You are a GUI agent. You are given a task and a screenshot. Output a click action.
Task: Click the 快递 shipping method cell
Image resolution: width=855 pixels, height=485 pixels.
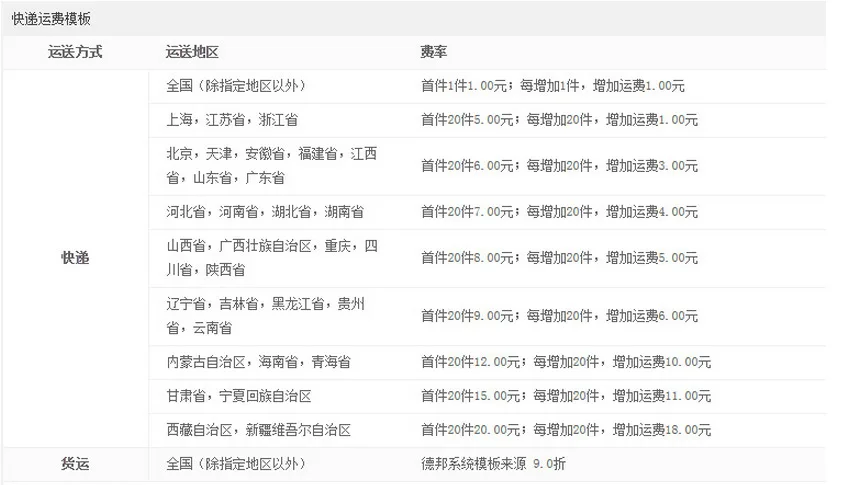pos(75,258)
